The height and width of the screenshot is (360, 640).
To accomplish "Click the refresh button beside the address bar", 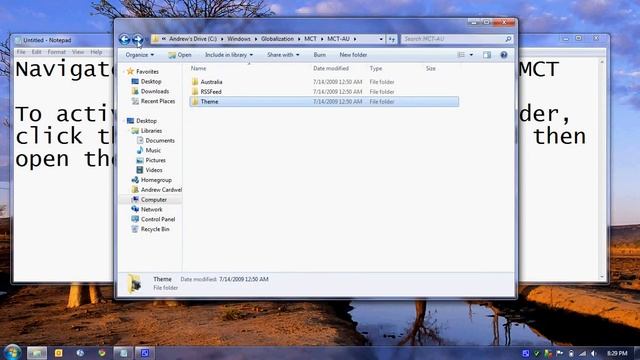I will (x=392, y=39).
